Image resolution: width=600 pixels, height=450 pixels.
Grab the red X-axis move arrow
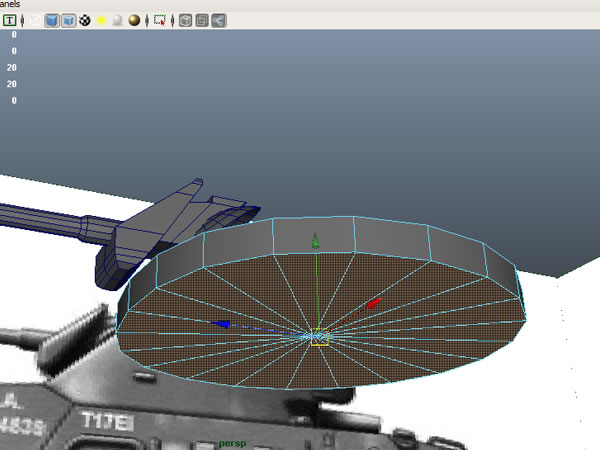(x=373, y=303)
